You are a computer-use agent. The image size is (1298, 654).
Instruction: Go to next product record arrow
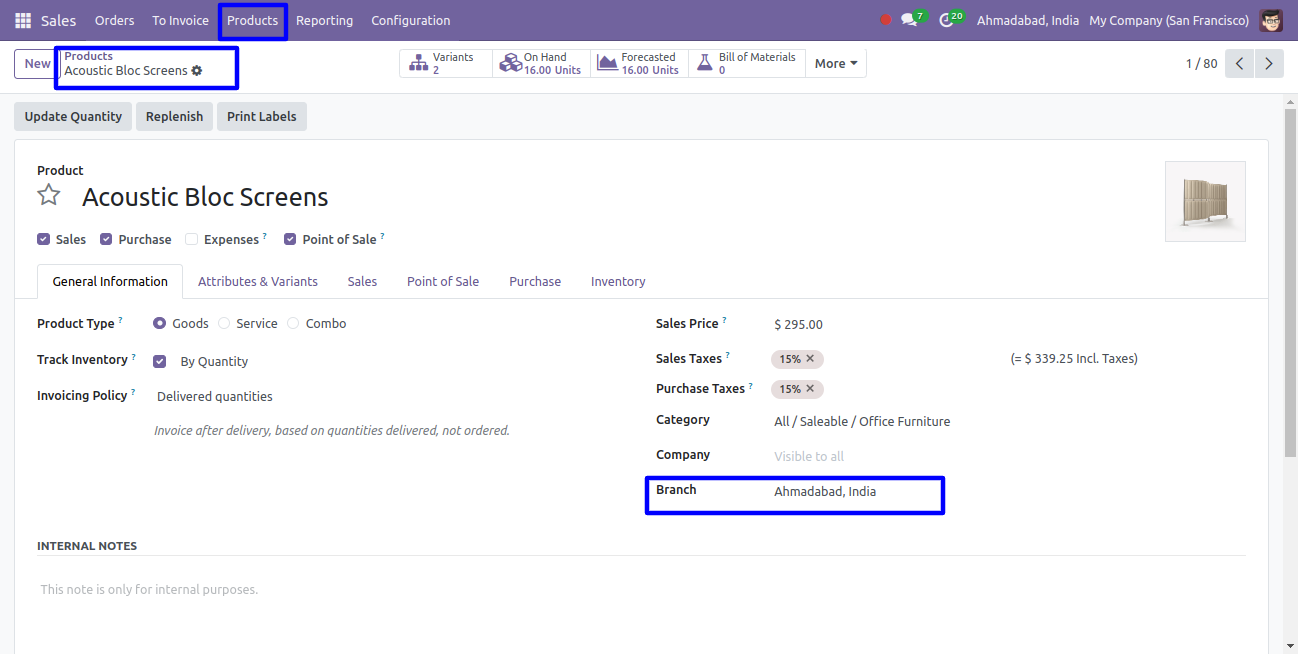pos(1269,64)
